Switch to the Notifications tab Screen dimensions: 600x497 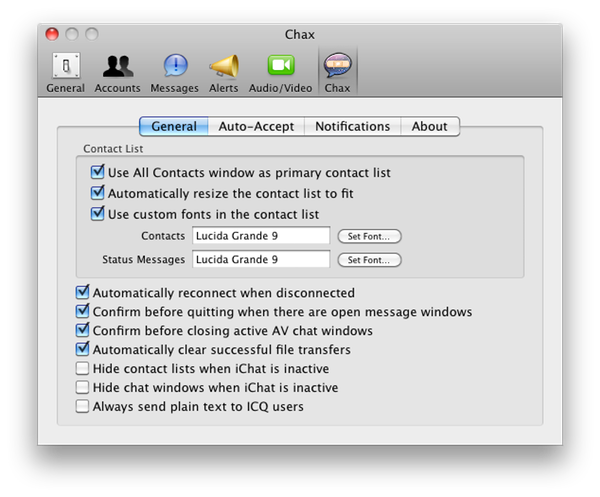tap(352, 126)
